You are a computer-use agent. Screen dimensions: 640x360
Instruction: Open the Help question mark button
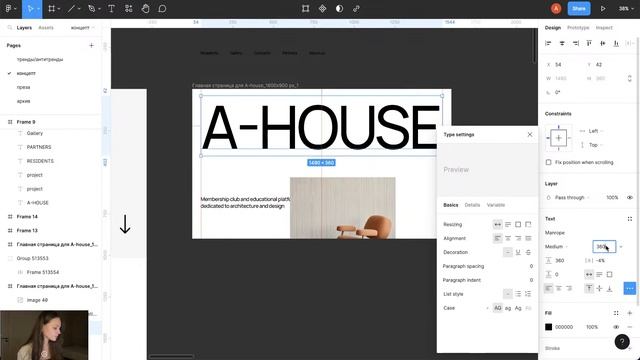point(622,342)
